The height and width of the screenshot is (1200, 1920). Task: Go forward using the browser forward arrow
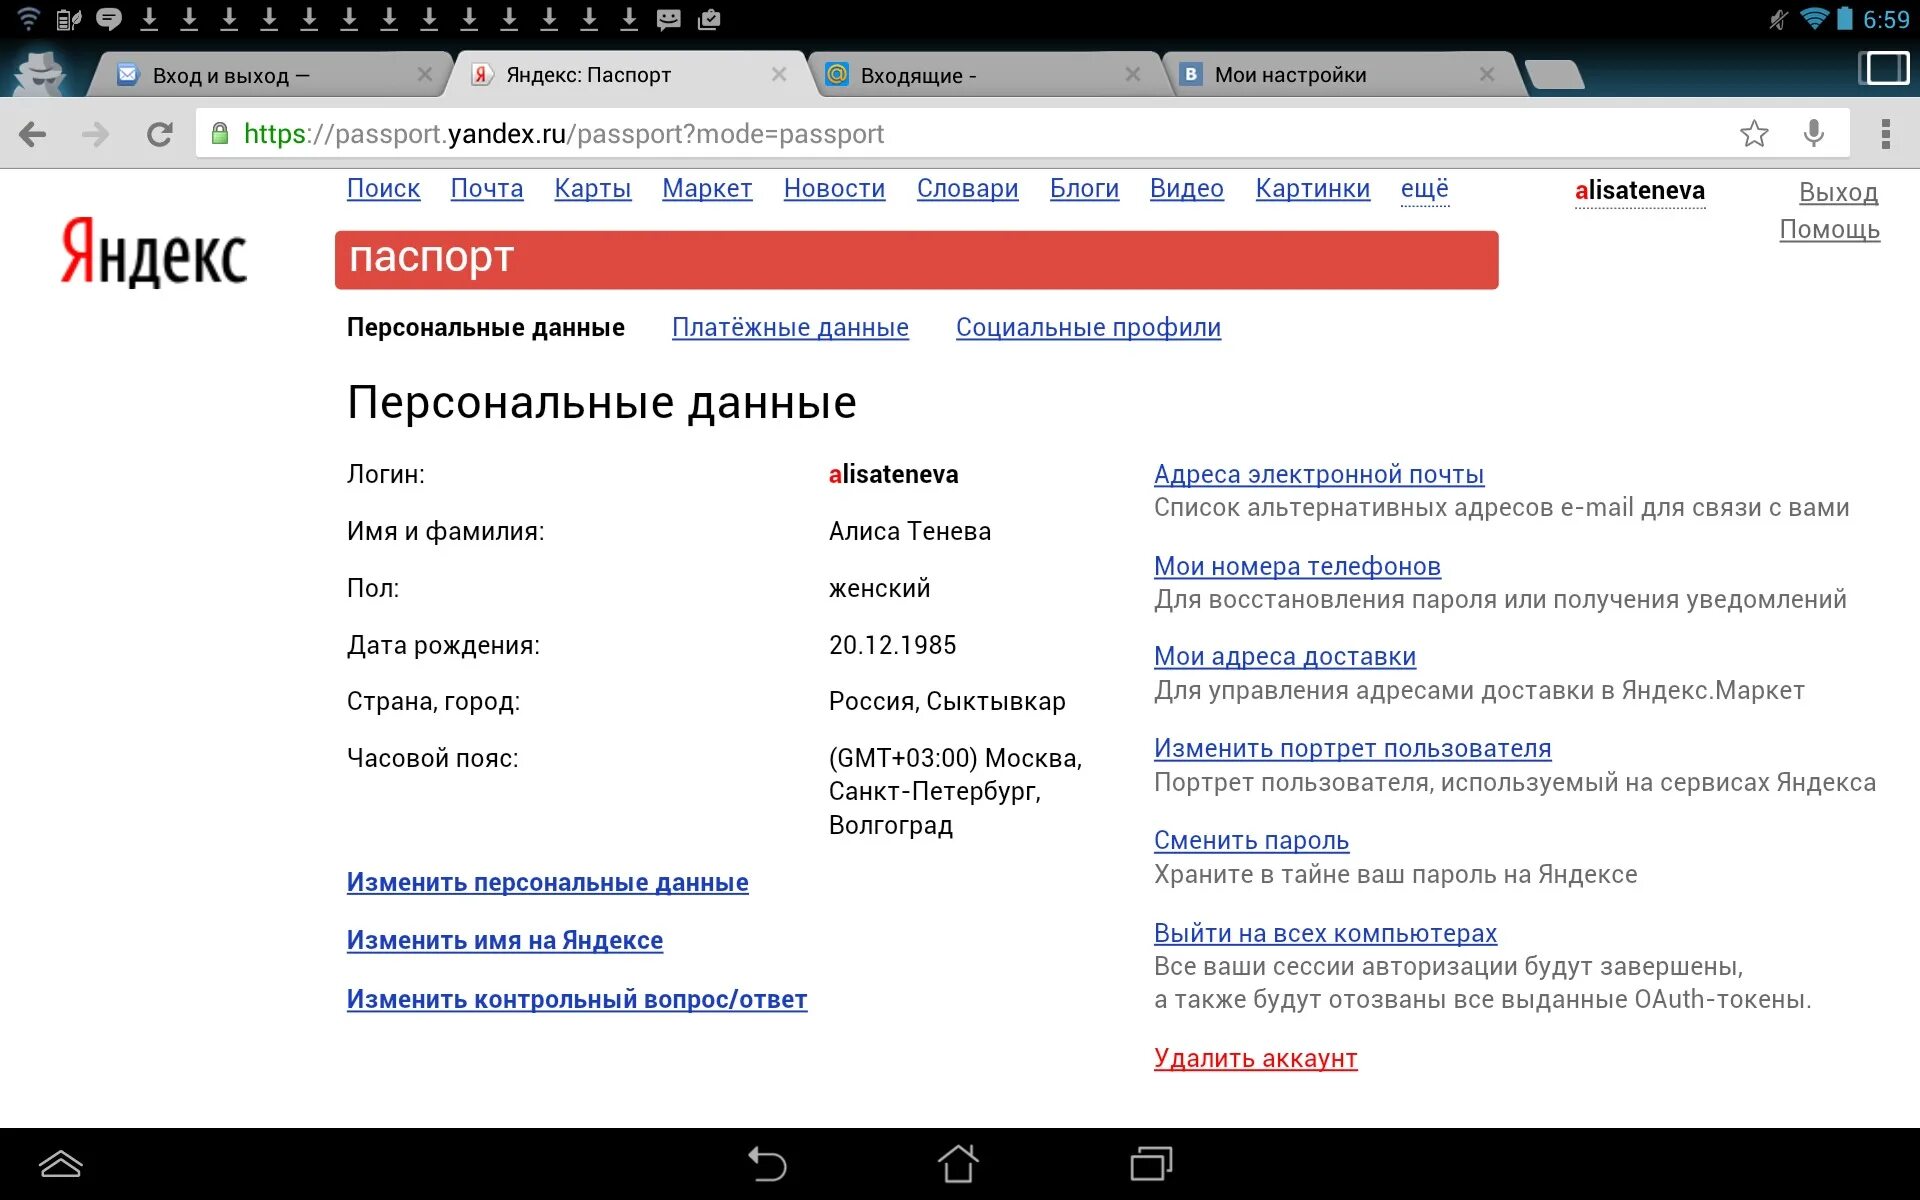(96, 133)
